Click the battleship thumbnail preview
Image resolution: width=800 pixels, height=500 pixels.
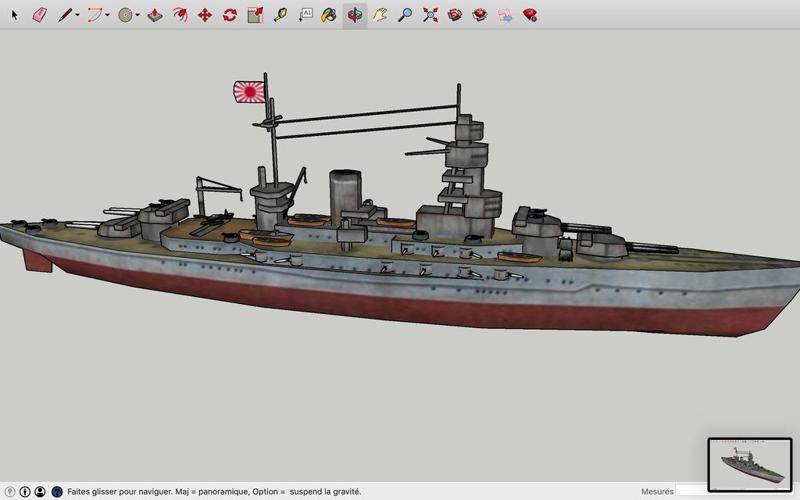click(749, 465)
